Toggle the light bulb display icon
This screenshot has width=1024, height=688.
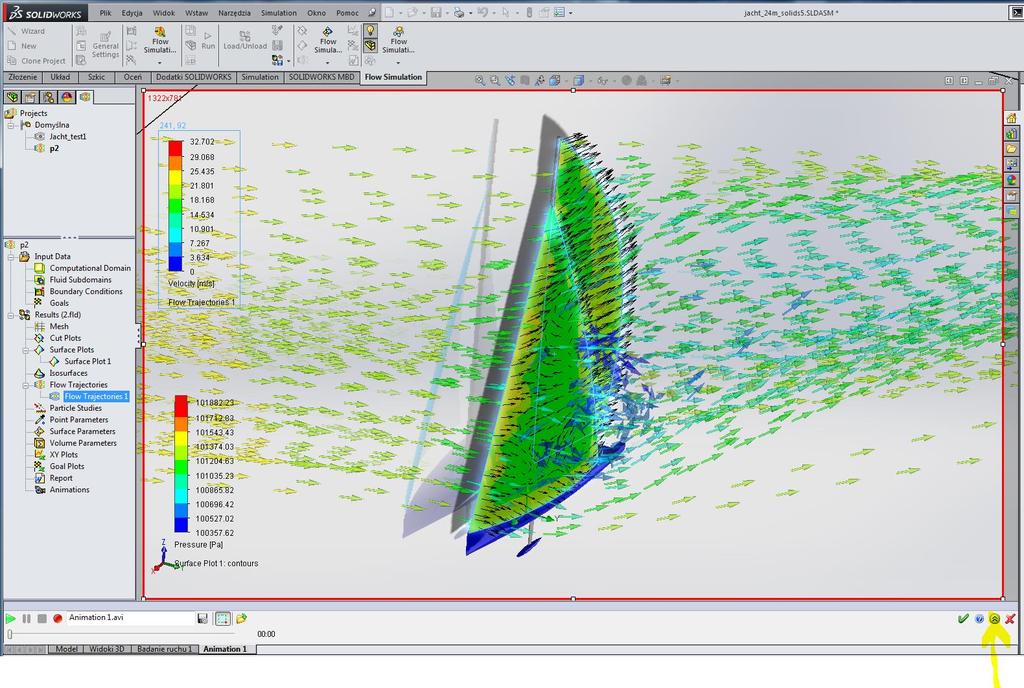pyautogui.click(x=370, y=31)
